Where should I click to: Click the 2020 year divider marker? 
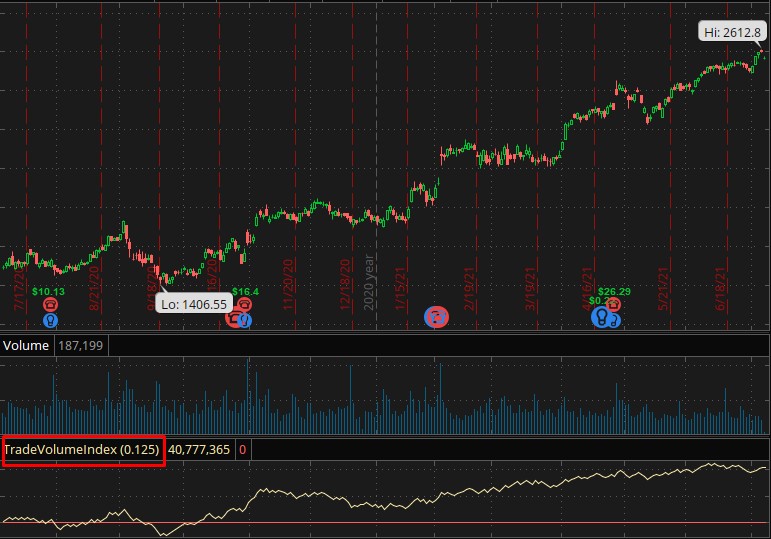click(370, 282)
